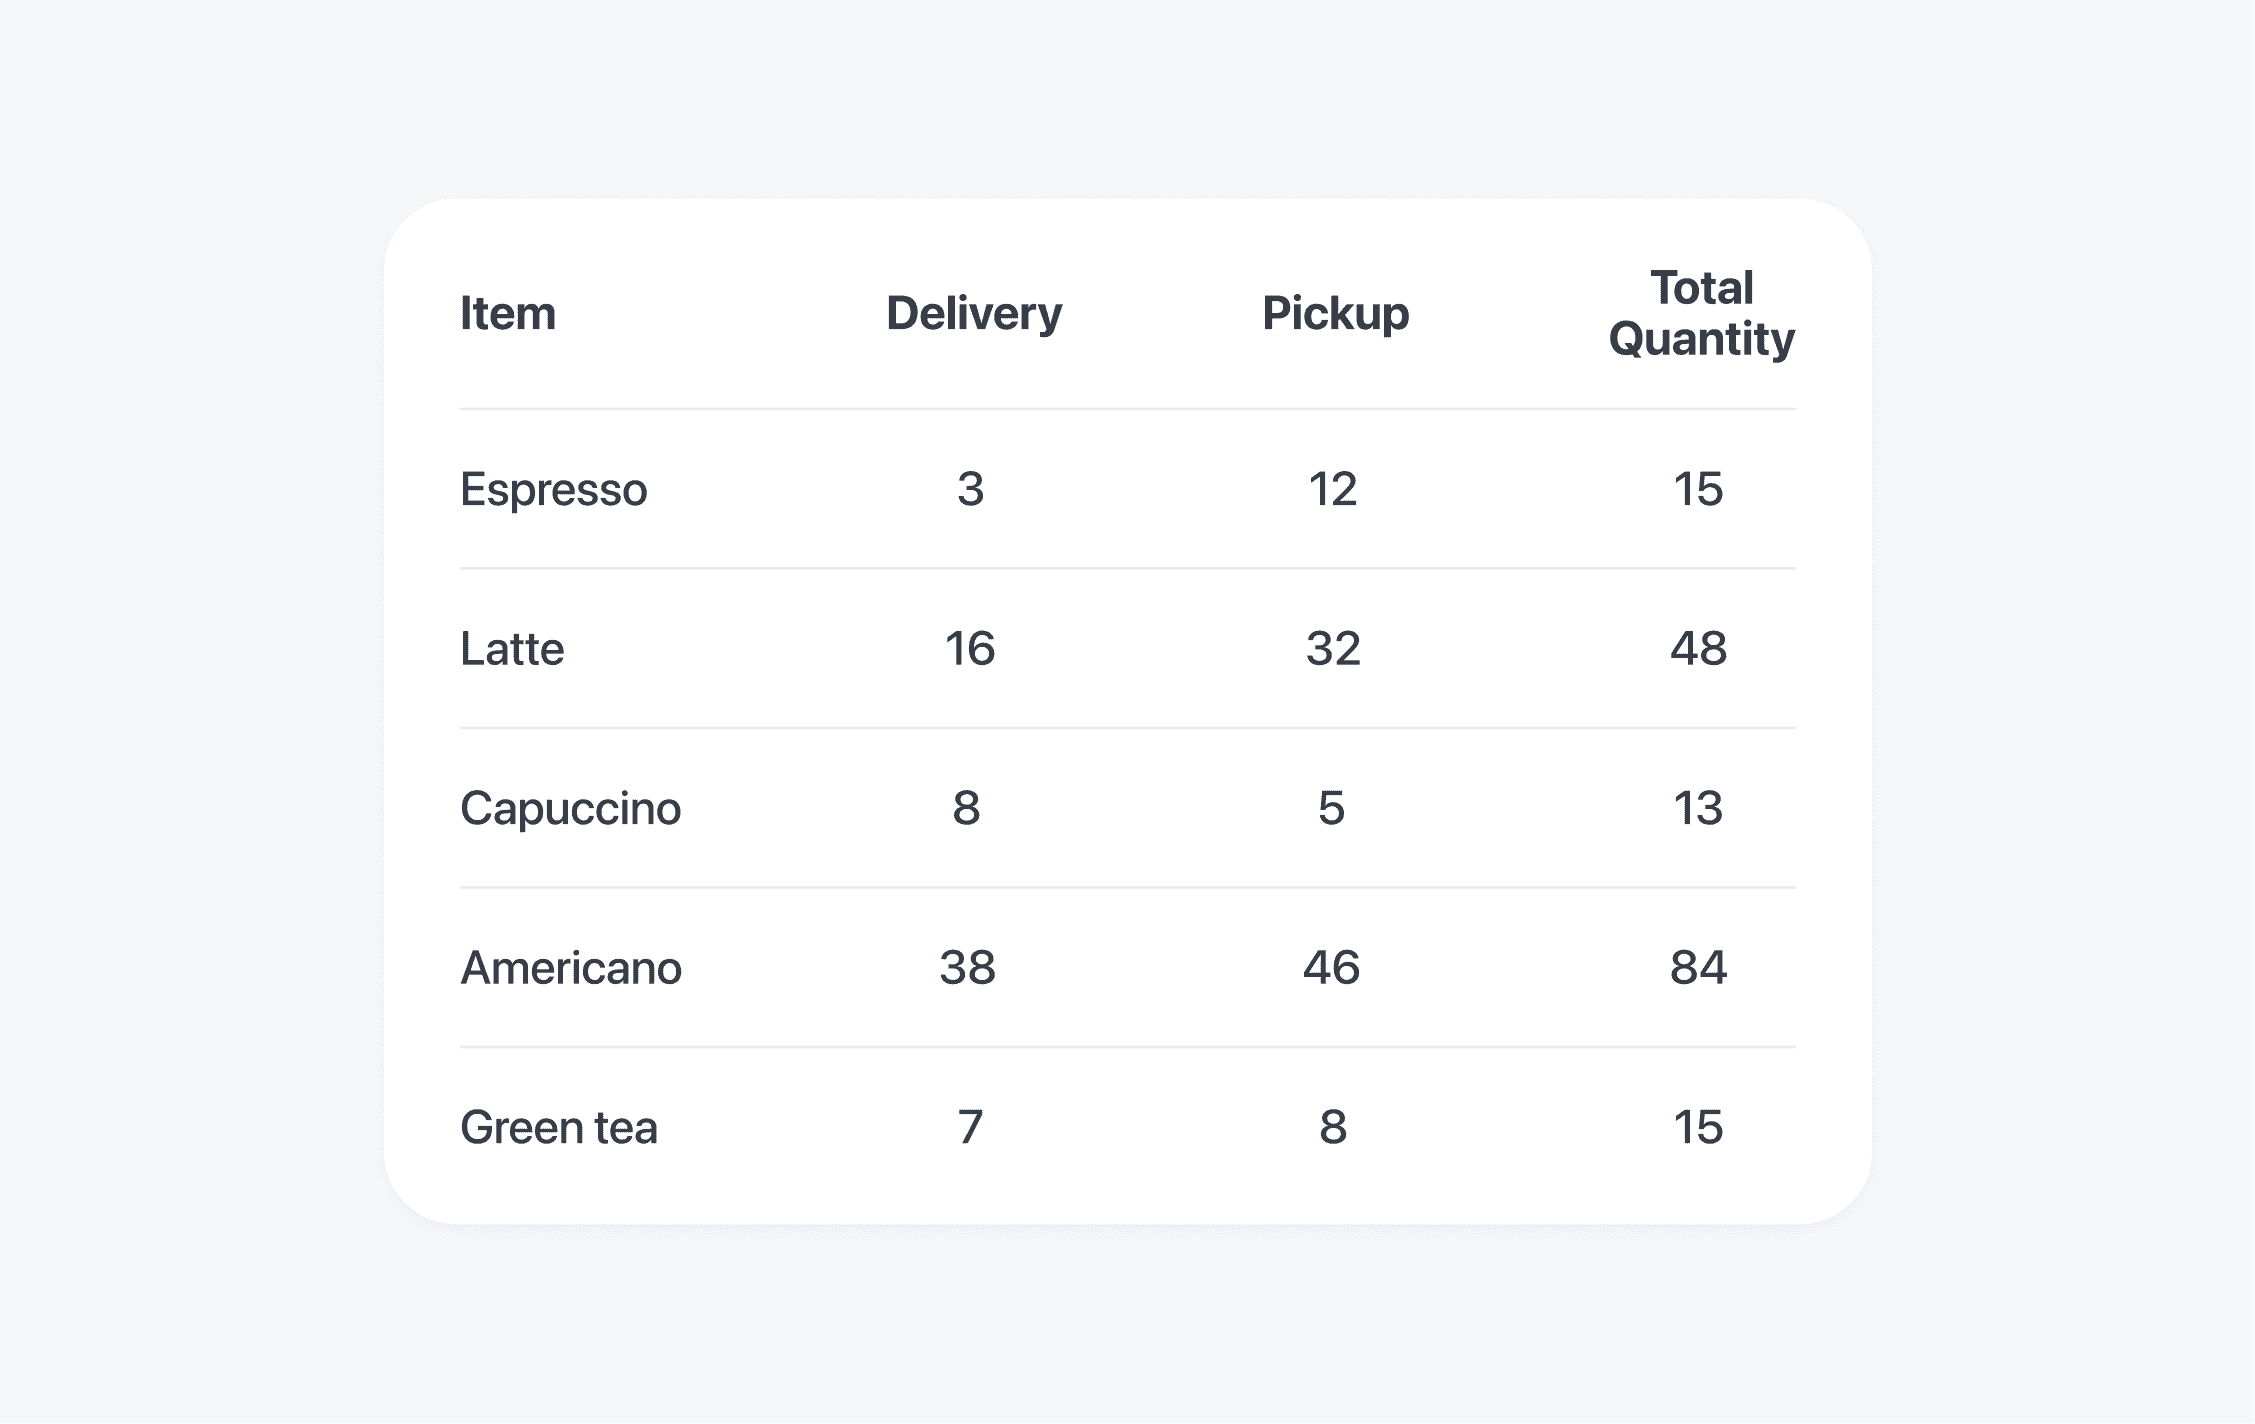Click Green tea's Delivery value 7

[970, 1128]
